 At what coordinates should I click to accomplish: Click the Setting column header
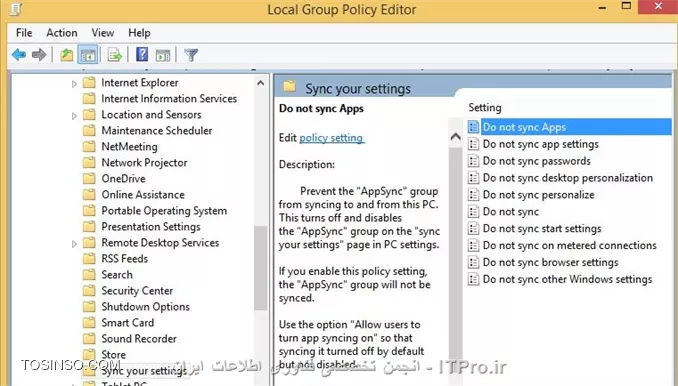tap(485, 108)
